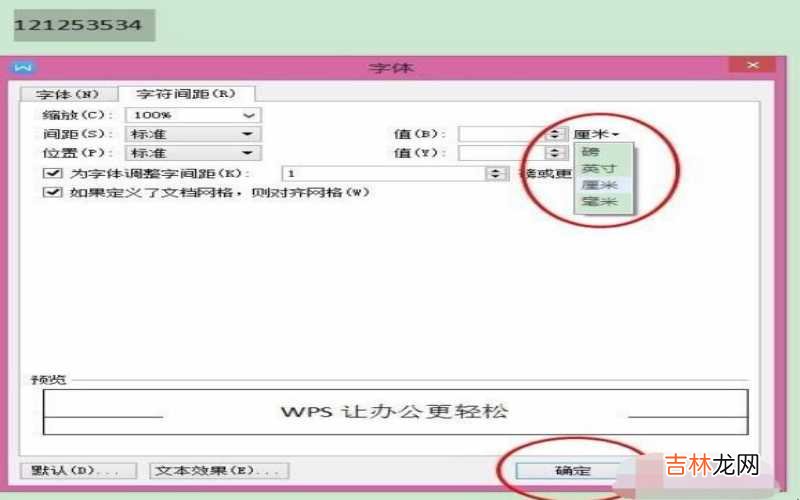Switch to the 字体(N) tab
The image size is (800, 500).
[67, 95]
